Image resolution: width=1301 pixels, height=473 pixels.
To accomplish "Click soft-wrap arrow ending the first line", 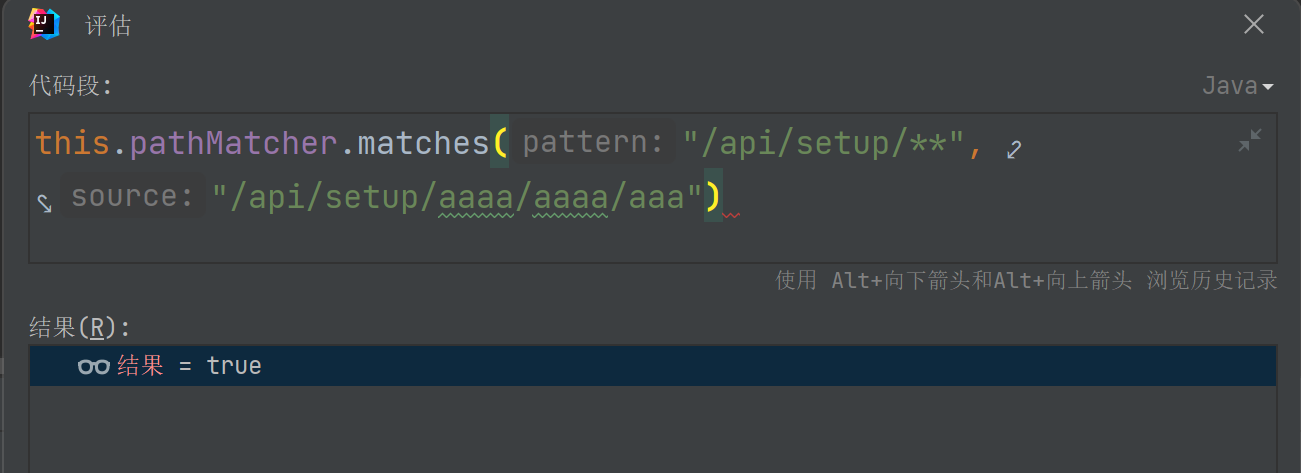I will (x=1014, y=150).
